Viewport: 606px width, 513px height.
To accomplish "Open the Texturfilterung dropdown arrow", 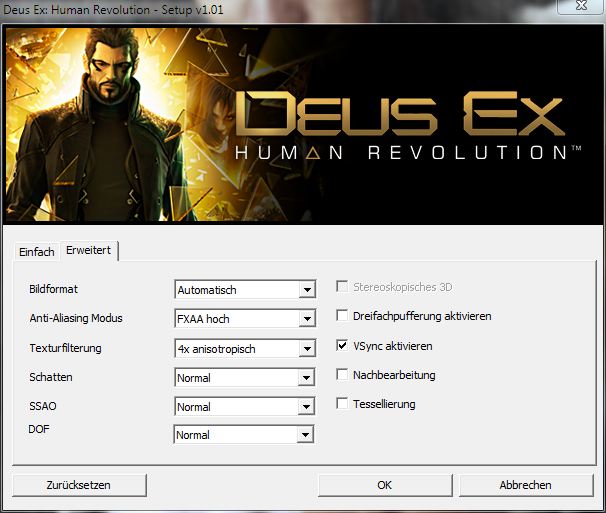I will pyautogui.click(x=307, y=349).
